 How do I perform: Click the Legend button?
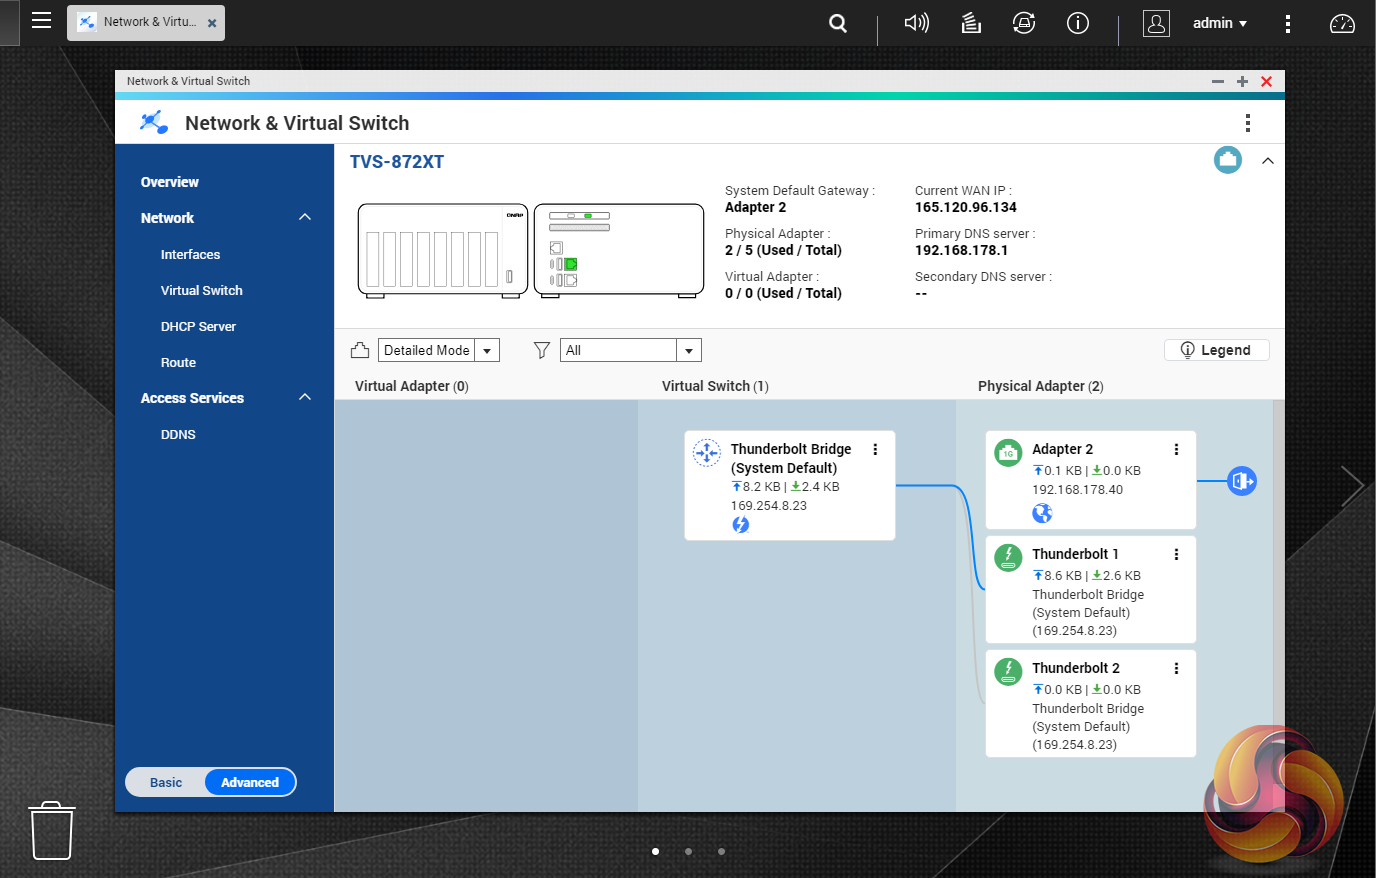point(1216,350)
